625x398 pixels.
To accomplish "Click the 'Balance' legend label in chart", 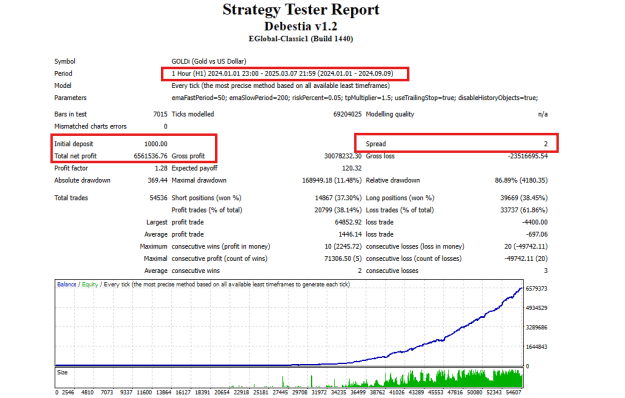I will coord(67,284).
